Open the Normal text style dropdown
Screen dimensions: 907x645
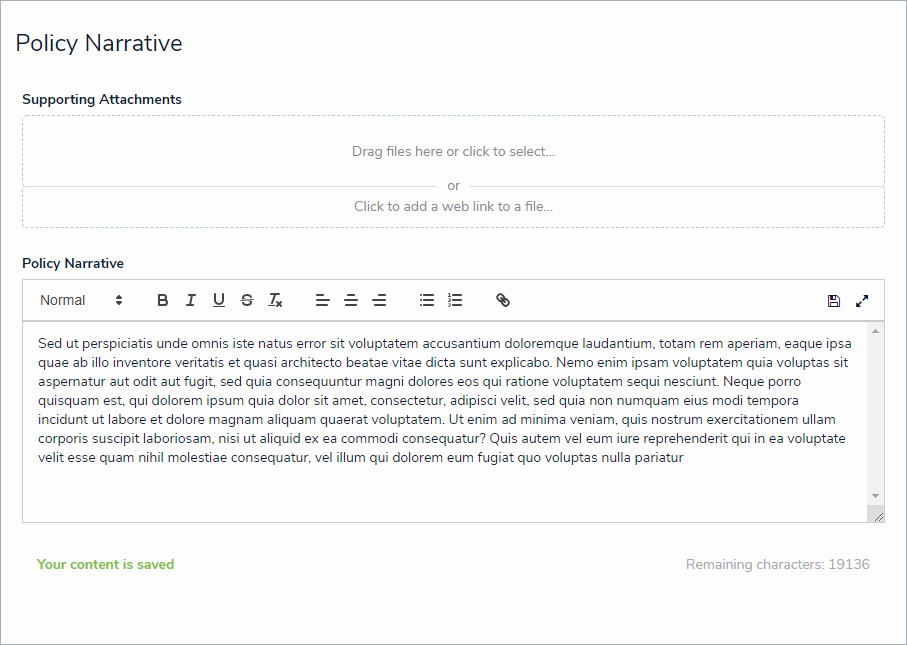(x=81, y=300)
